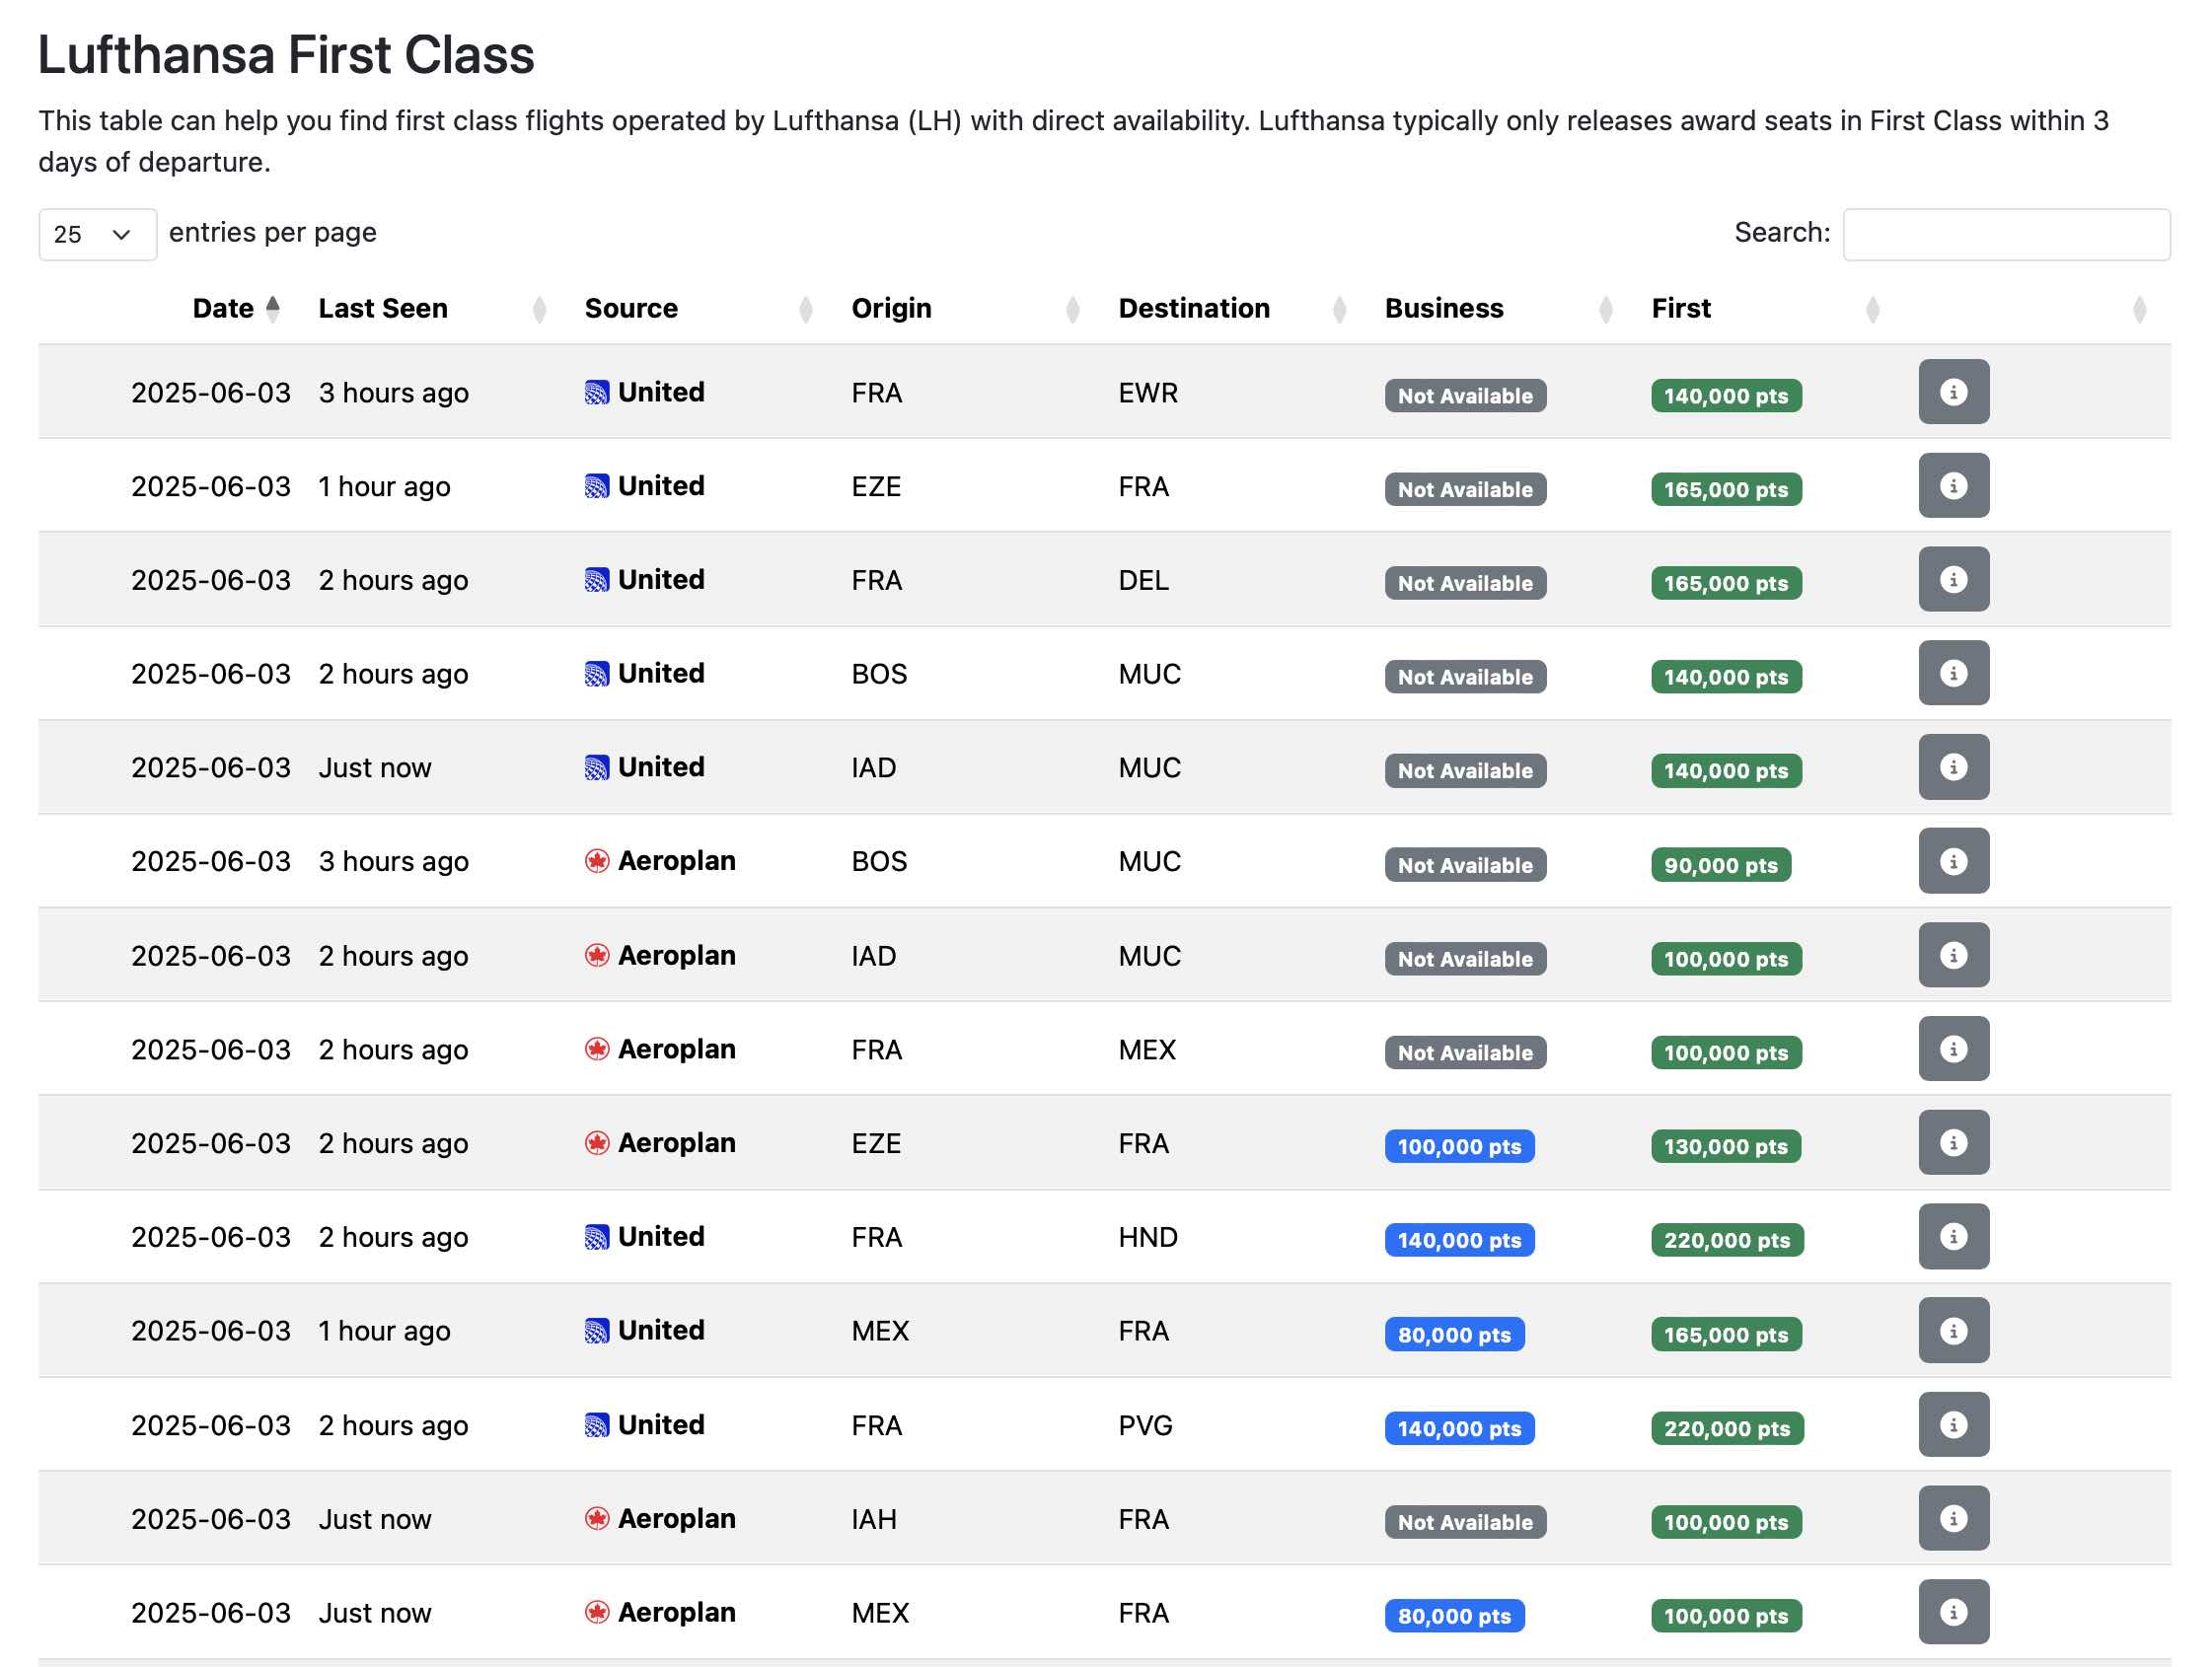Click the 220,000 pts First badge for FRA-HND
2212x1667 pixels.
coord(1726,1241)
